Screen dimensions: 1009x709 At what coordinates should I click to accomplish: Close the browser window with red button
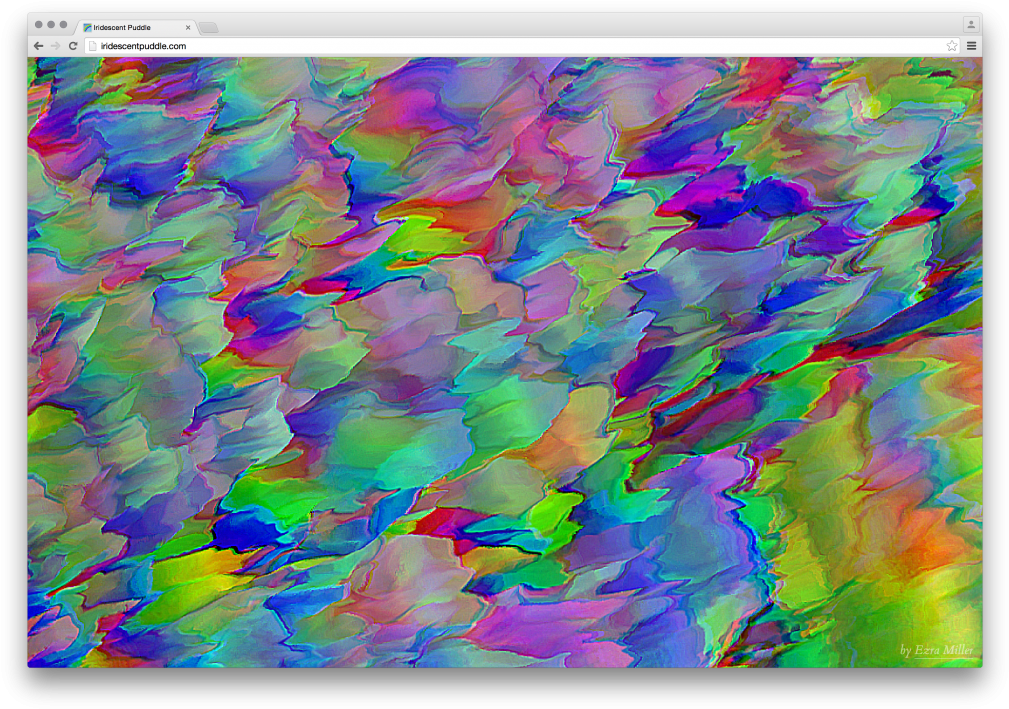[38, 25]
